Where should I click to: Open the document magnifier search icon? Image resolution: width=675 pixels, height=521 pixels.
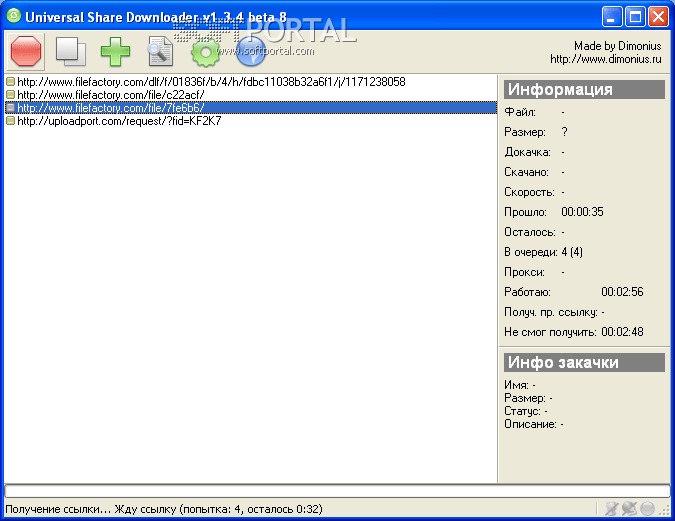[161, 52]
